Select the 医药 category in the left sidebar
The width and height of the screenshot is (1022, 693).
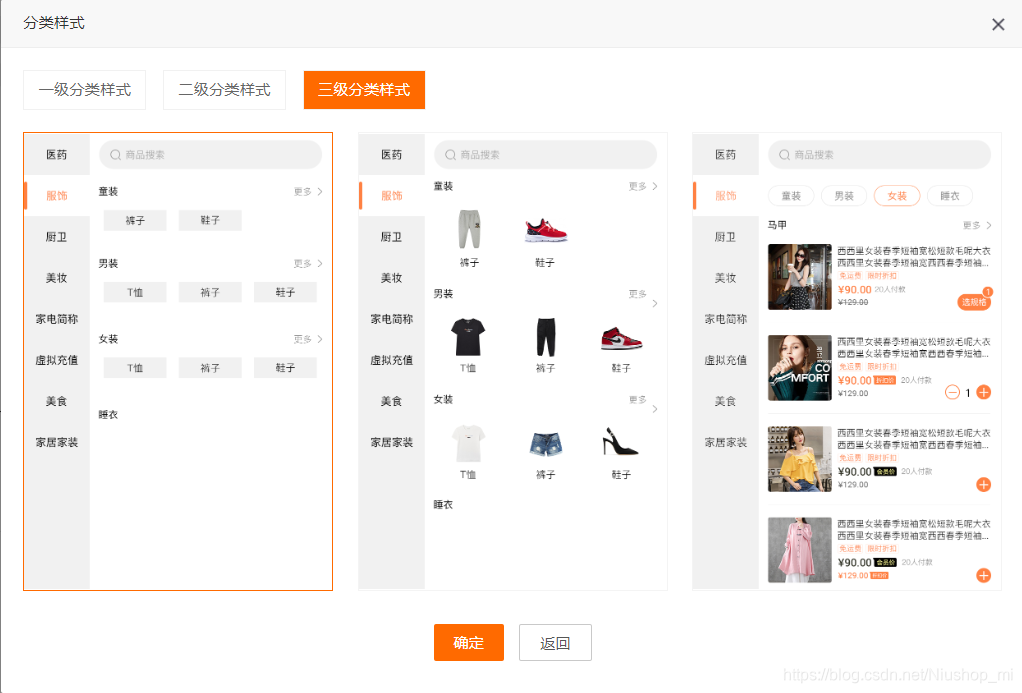click(x=56, y=154)
